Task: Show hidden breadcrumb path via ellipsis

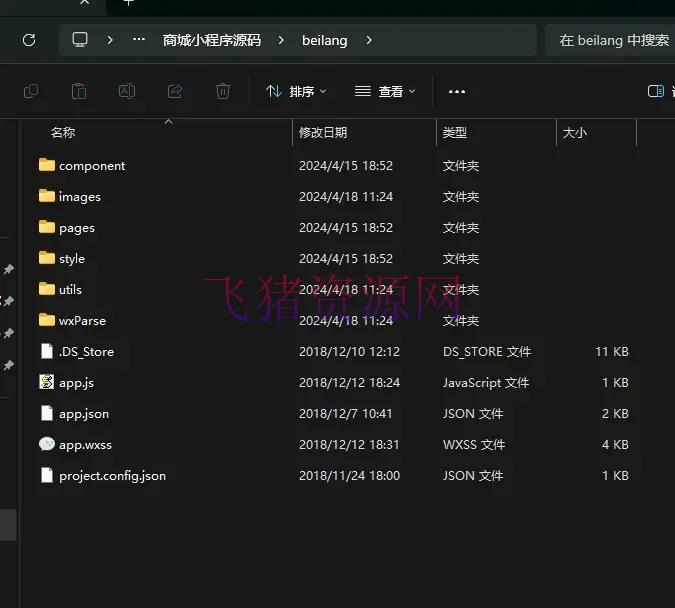Action: (139, 40)
